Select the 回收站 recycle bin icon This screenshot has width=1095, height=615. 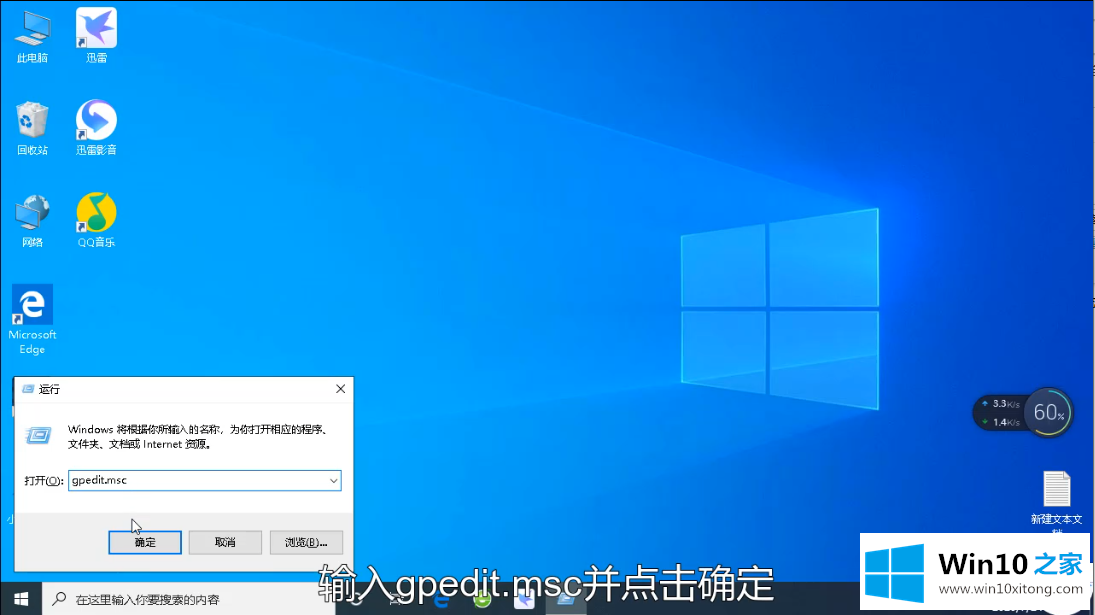(32, 128)
